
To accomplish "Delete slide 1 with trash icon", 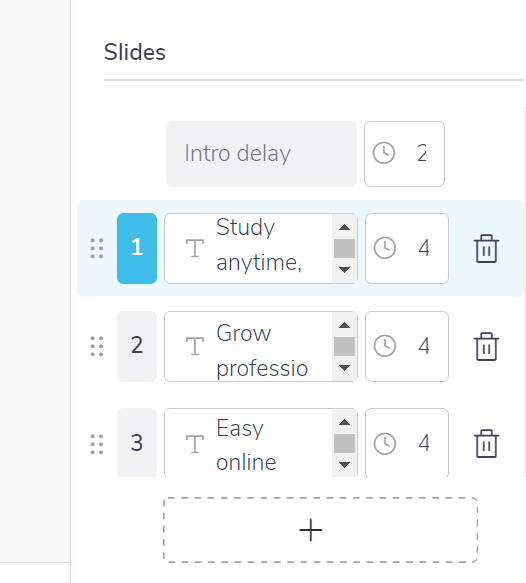I will tap(486, 248).
